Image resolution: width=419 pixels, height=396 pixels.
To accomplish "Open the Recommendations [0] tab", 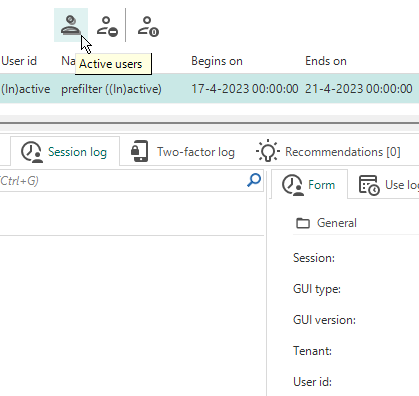I will pos(328,152).
